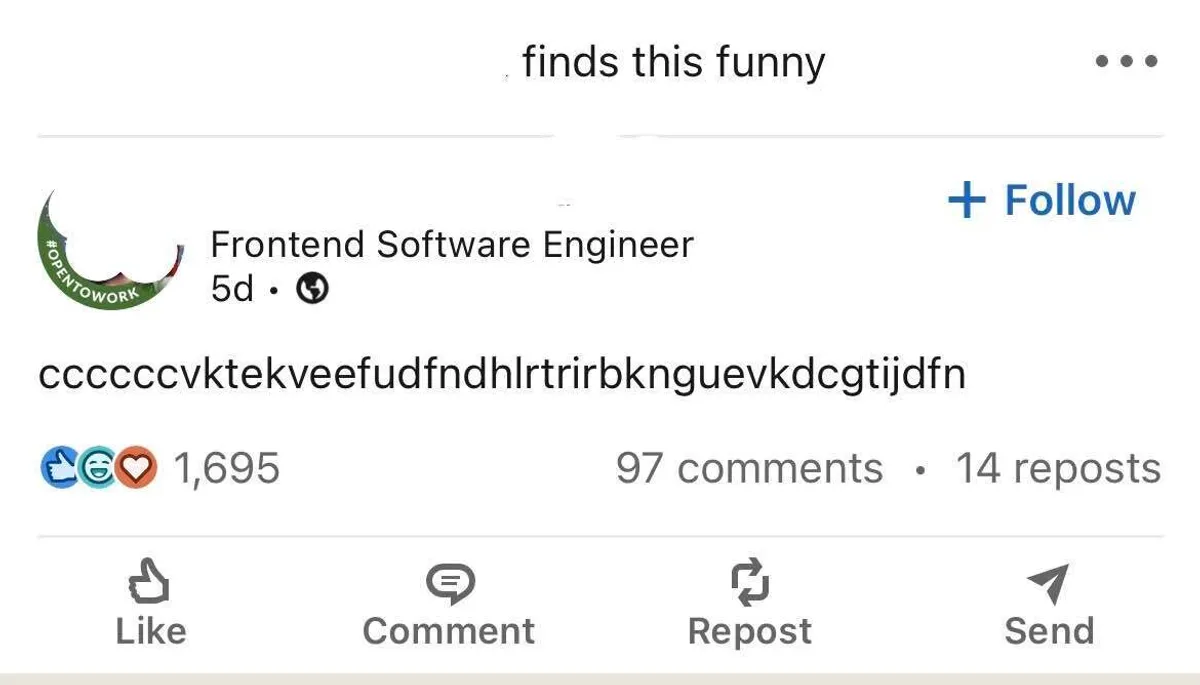Open the poster's #OPENTOWORK profile picture
The height and width of the screenshot is (685, 1200).
pos(108,250)
